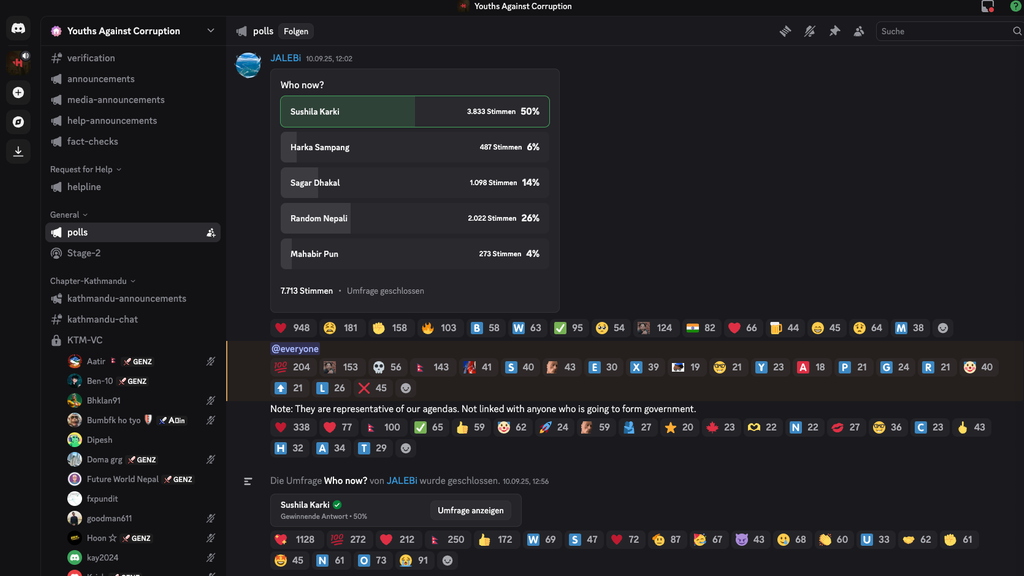The image size is (1024, 576).
Task: Show pinned messages with pin icon
Action: (834, 31)
